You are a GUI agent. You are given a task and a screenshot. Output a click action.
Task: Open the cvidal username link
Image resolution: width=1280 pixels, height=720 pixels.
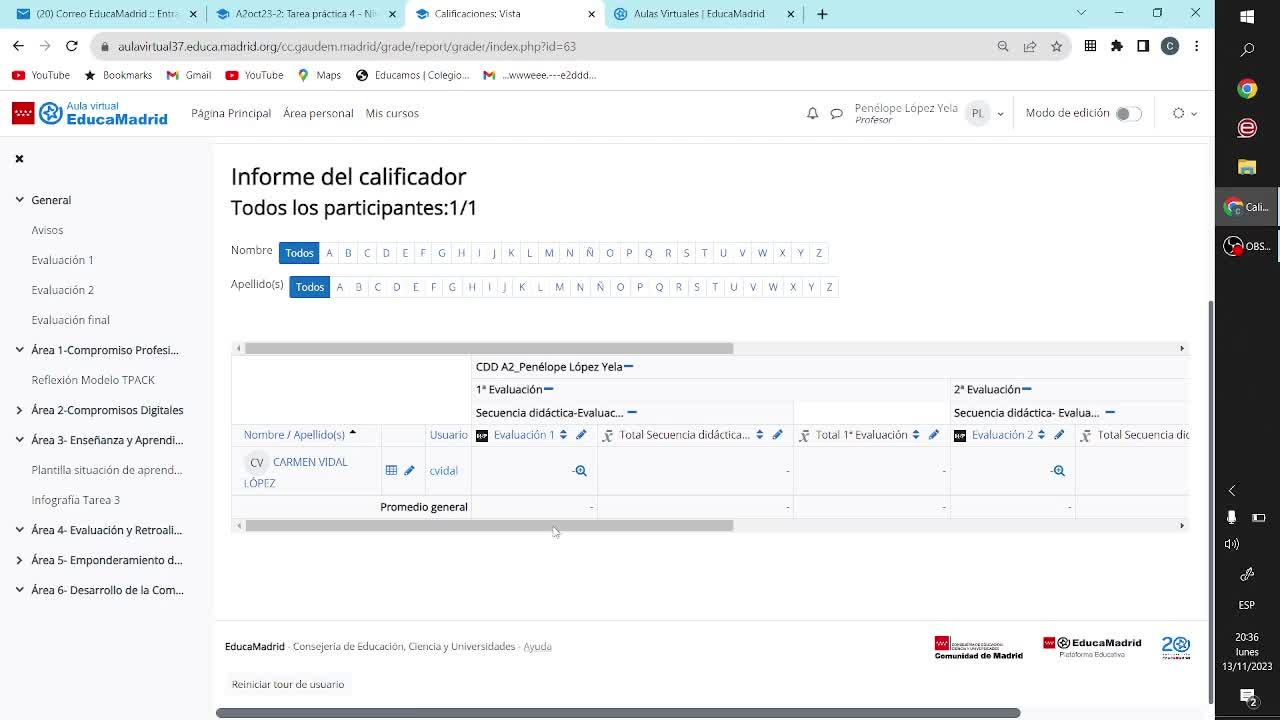pyautogui.click(x=443, y=471)
